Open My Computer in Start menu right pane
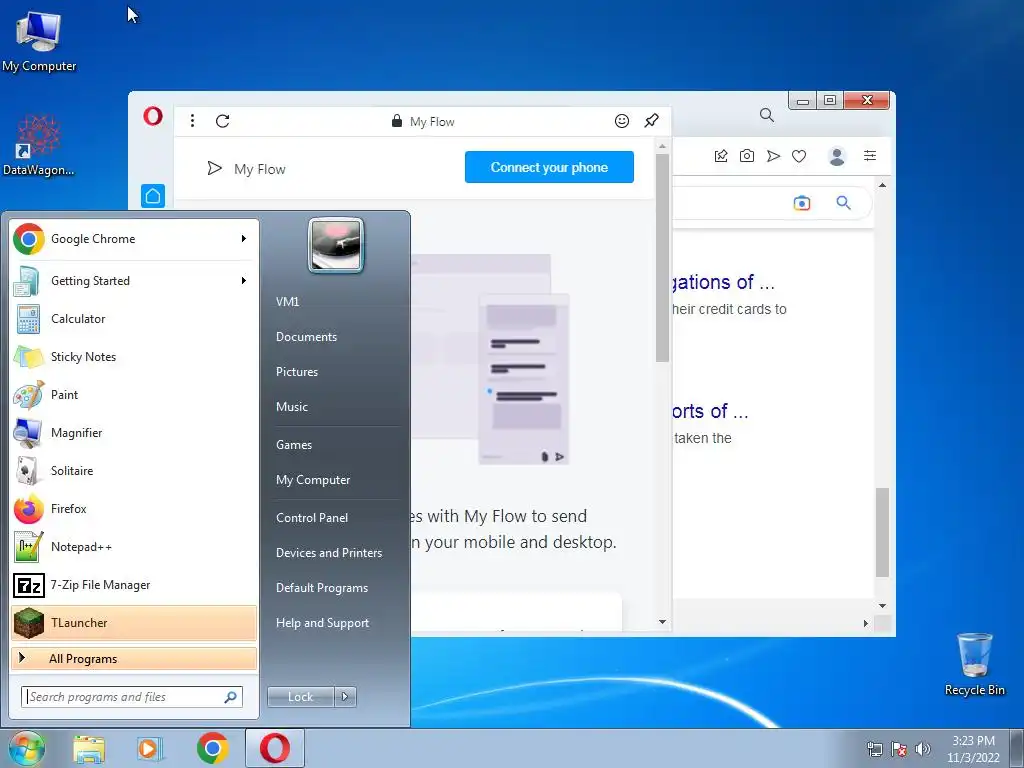 coord(313,480)
